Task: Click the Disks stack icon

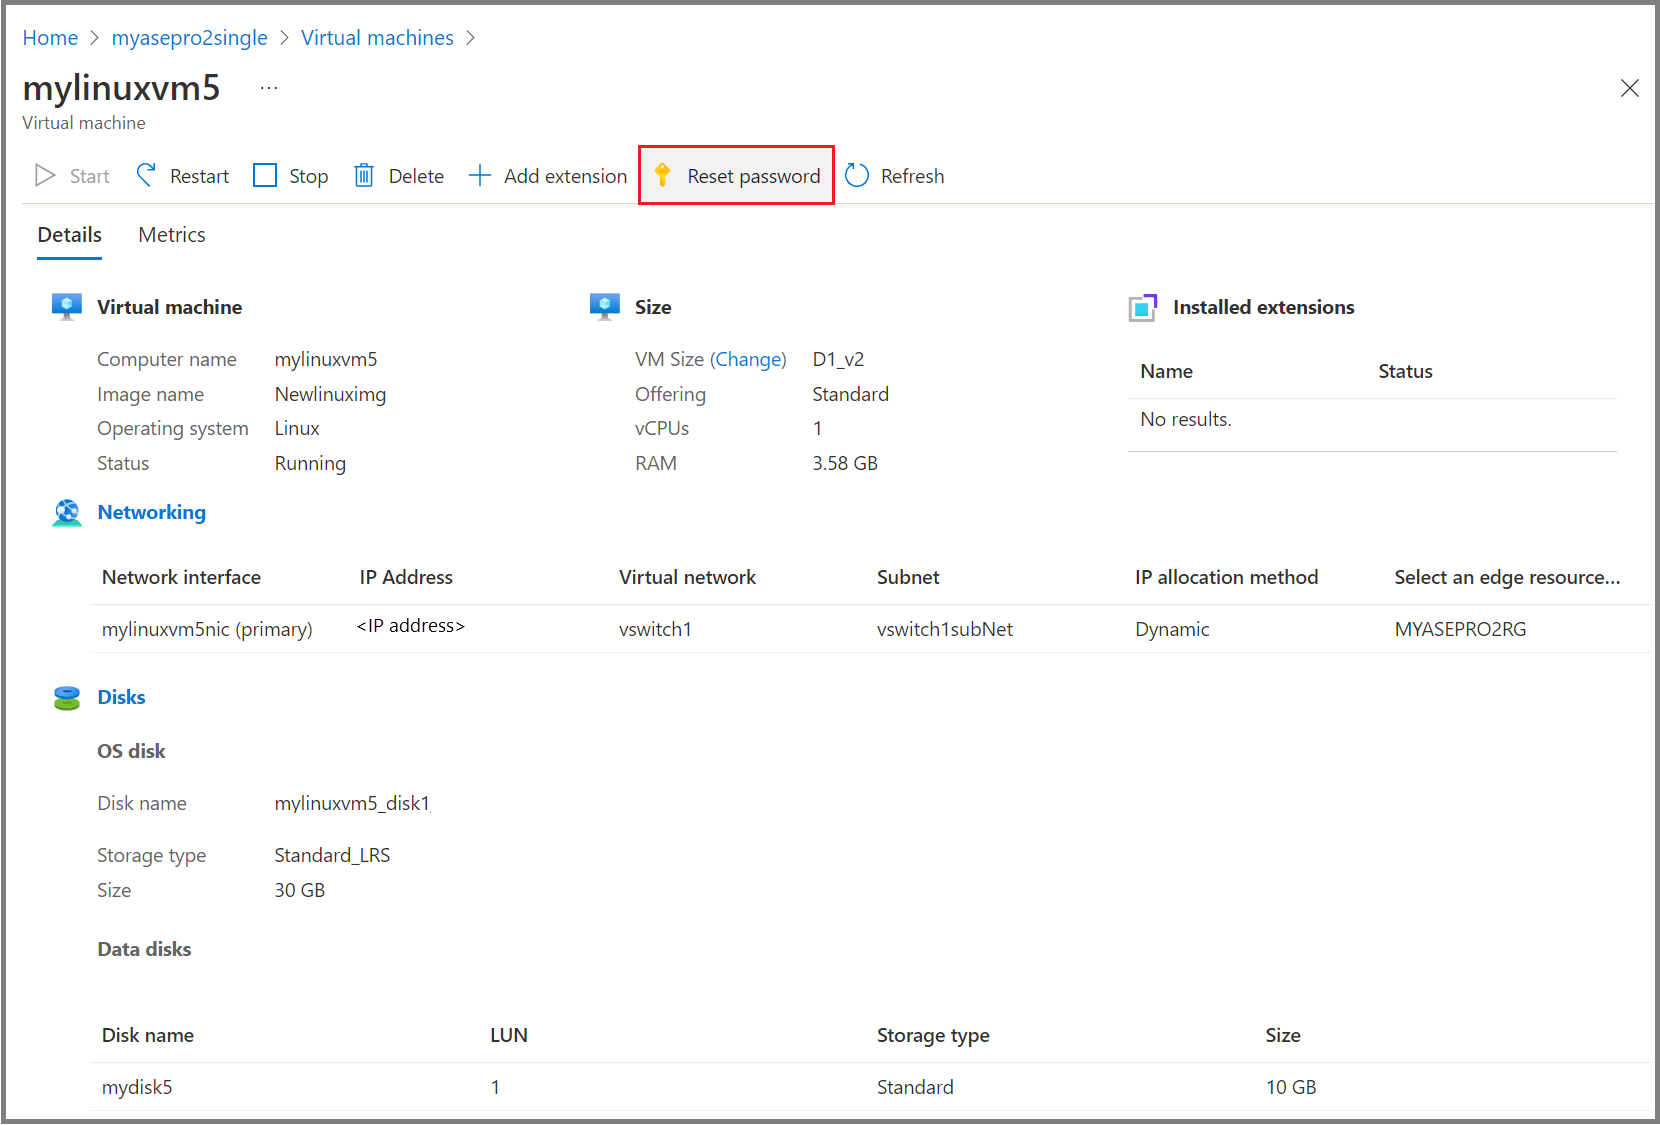Action: (x=66, y=697)
